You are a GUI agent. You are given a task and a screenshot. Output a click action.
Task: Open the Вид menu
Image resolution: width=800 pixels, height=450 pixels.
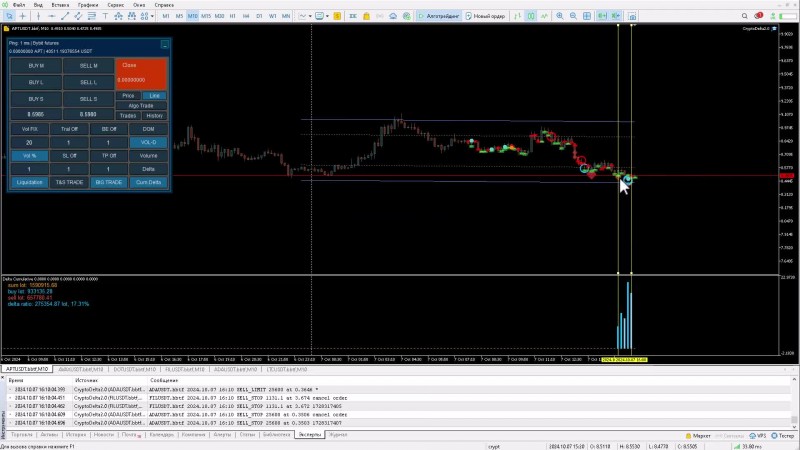click(38, 5)
